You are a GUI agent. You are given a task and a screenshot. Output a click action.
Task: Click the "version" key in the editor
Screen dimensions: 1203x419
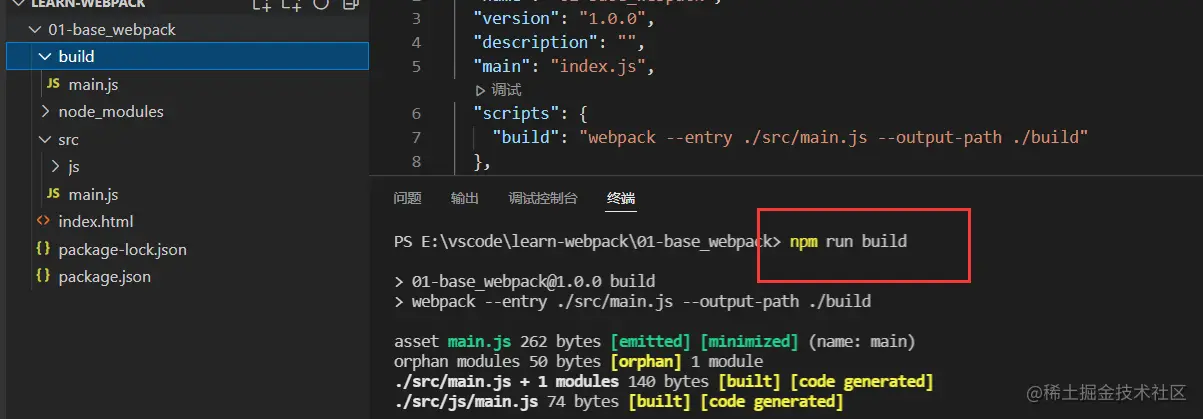click(514, 19)
